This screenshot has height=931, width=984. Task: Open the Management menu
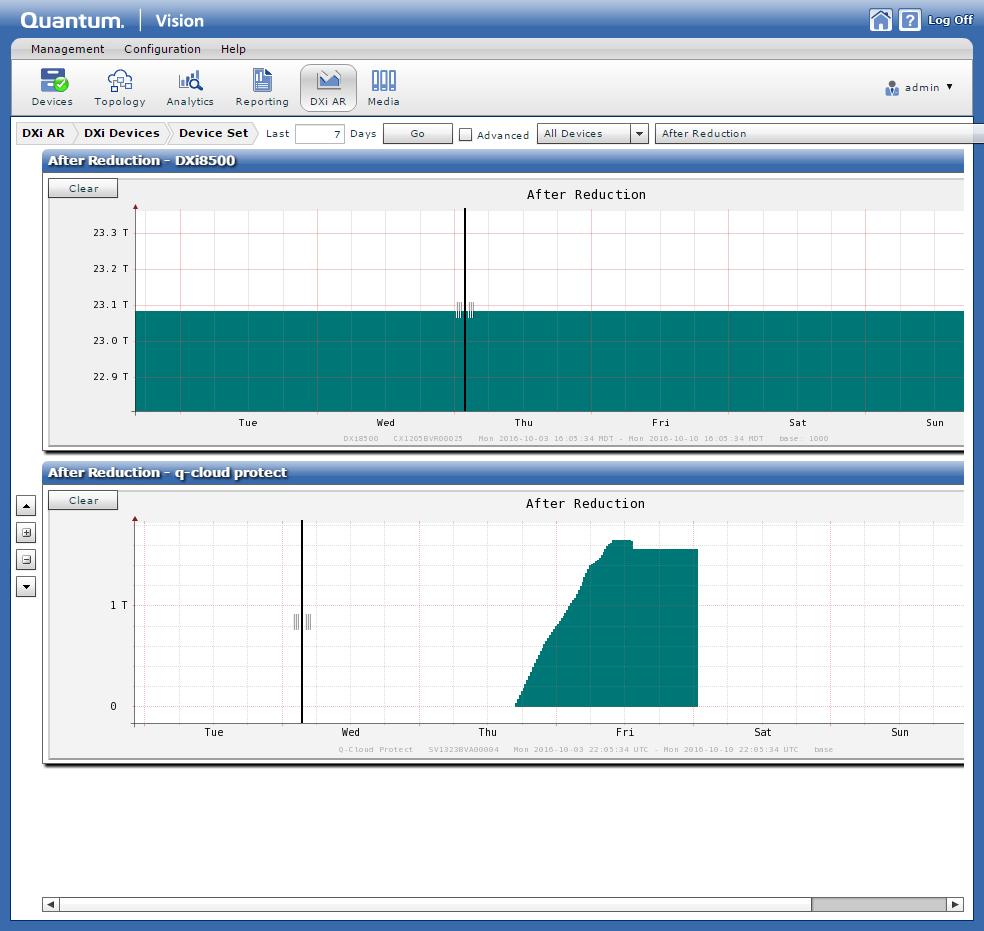(x=68, y=49)
